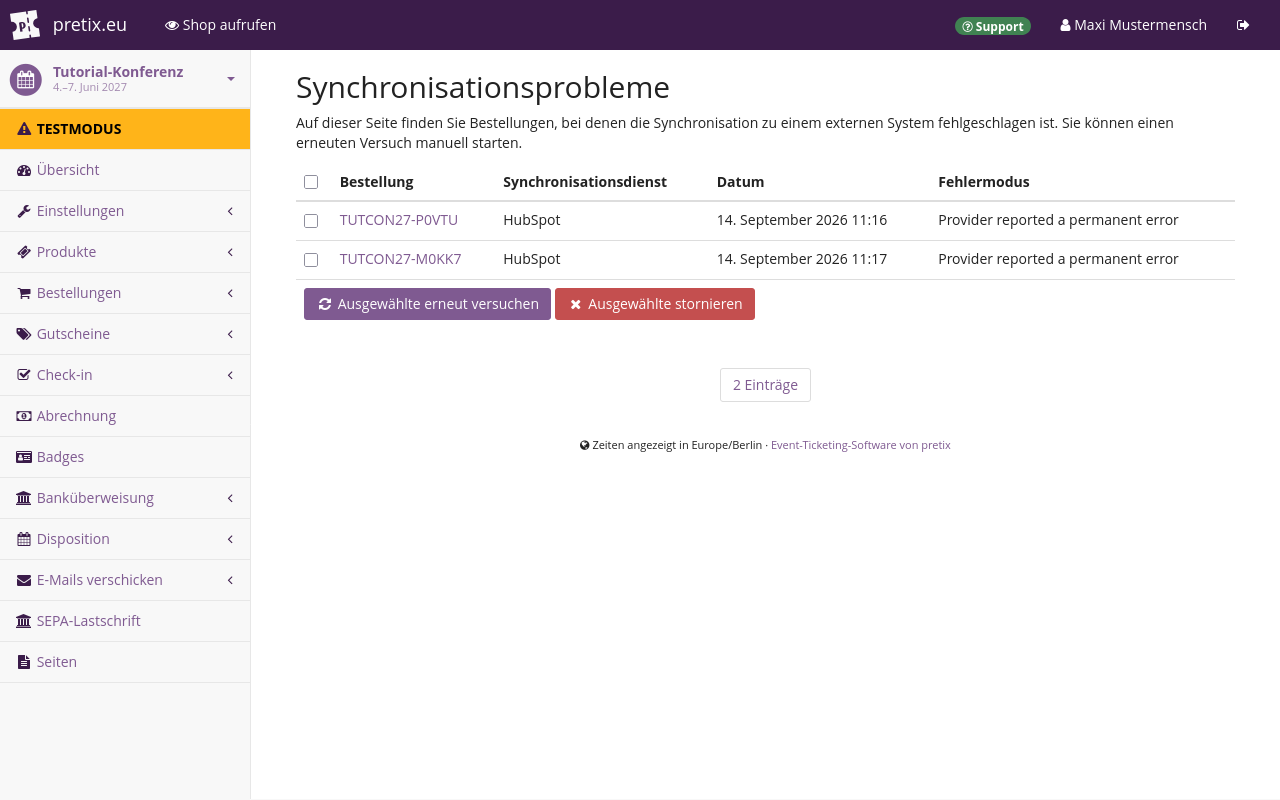Follow Event-Ticketing-Software von pretix link
1280x800 pixels.
pos(861,445)
